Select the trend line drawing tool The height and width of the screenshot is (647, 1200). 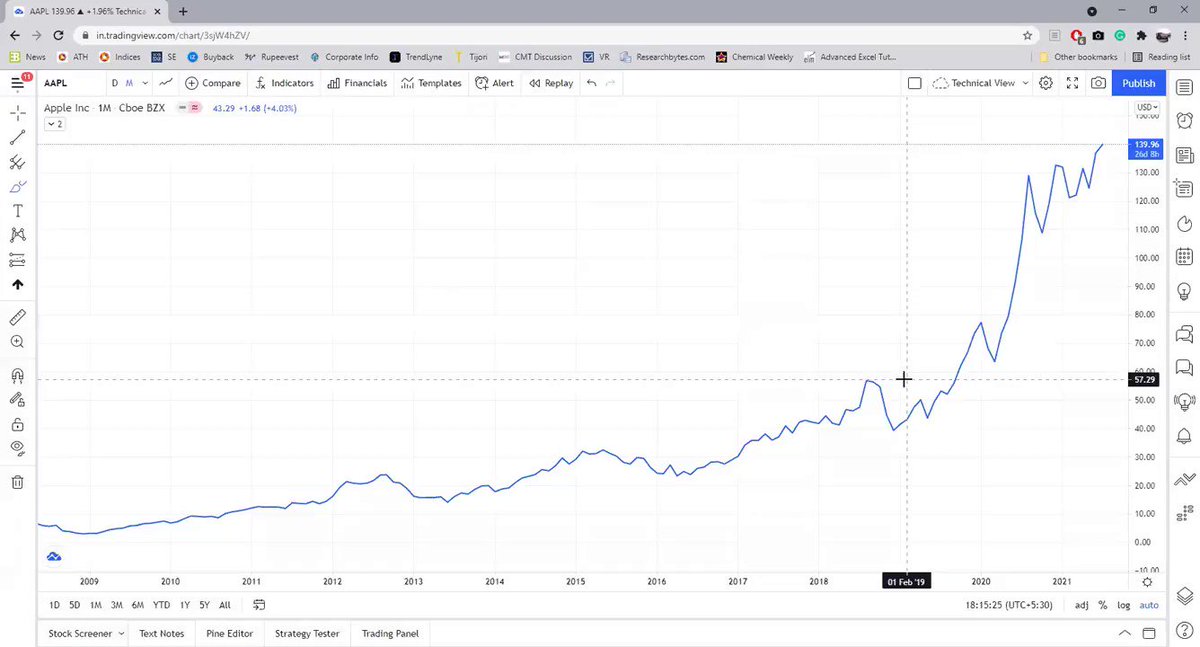pyautogui.click(x=18, y=138)
